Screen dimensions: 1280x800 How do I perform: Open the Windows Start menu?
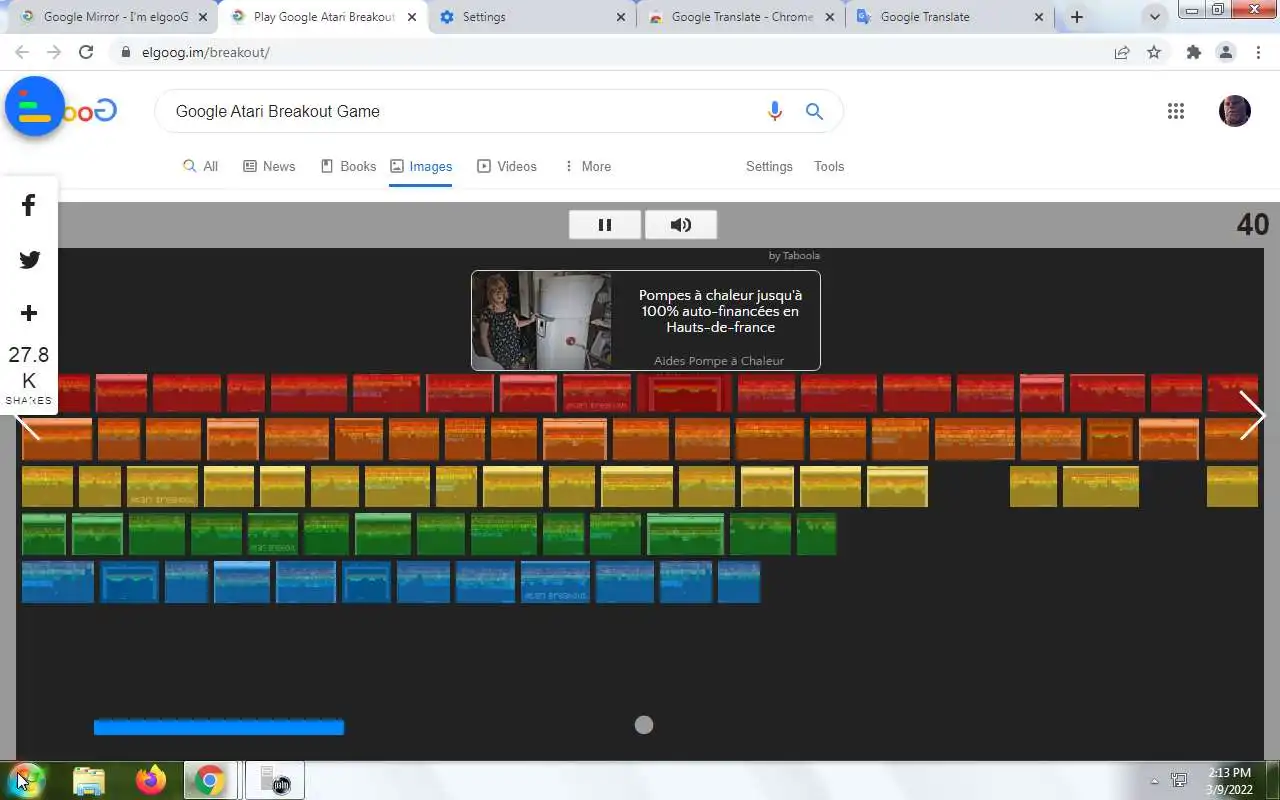[27, 780]
